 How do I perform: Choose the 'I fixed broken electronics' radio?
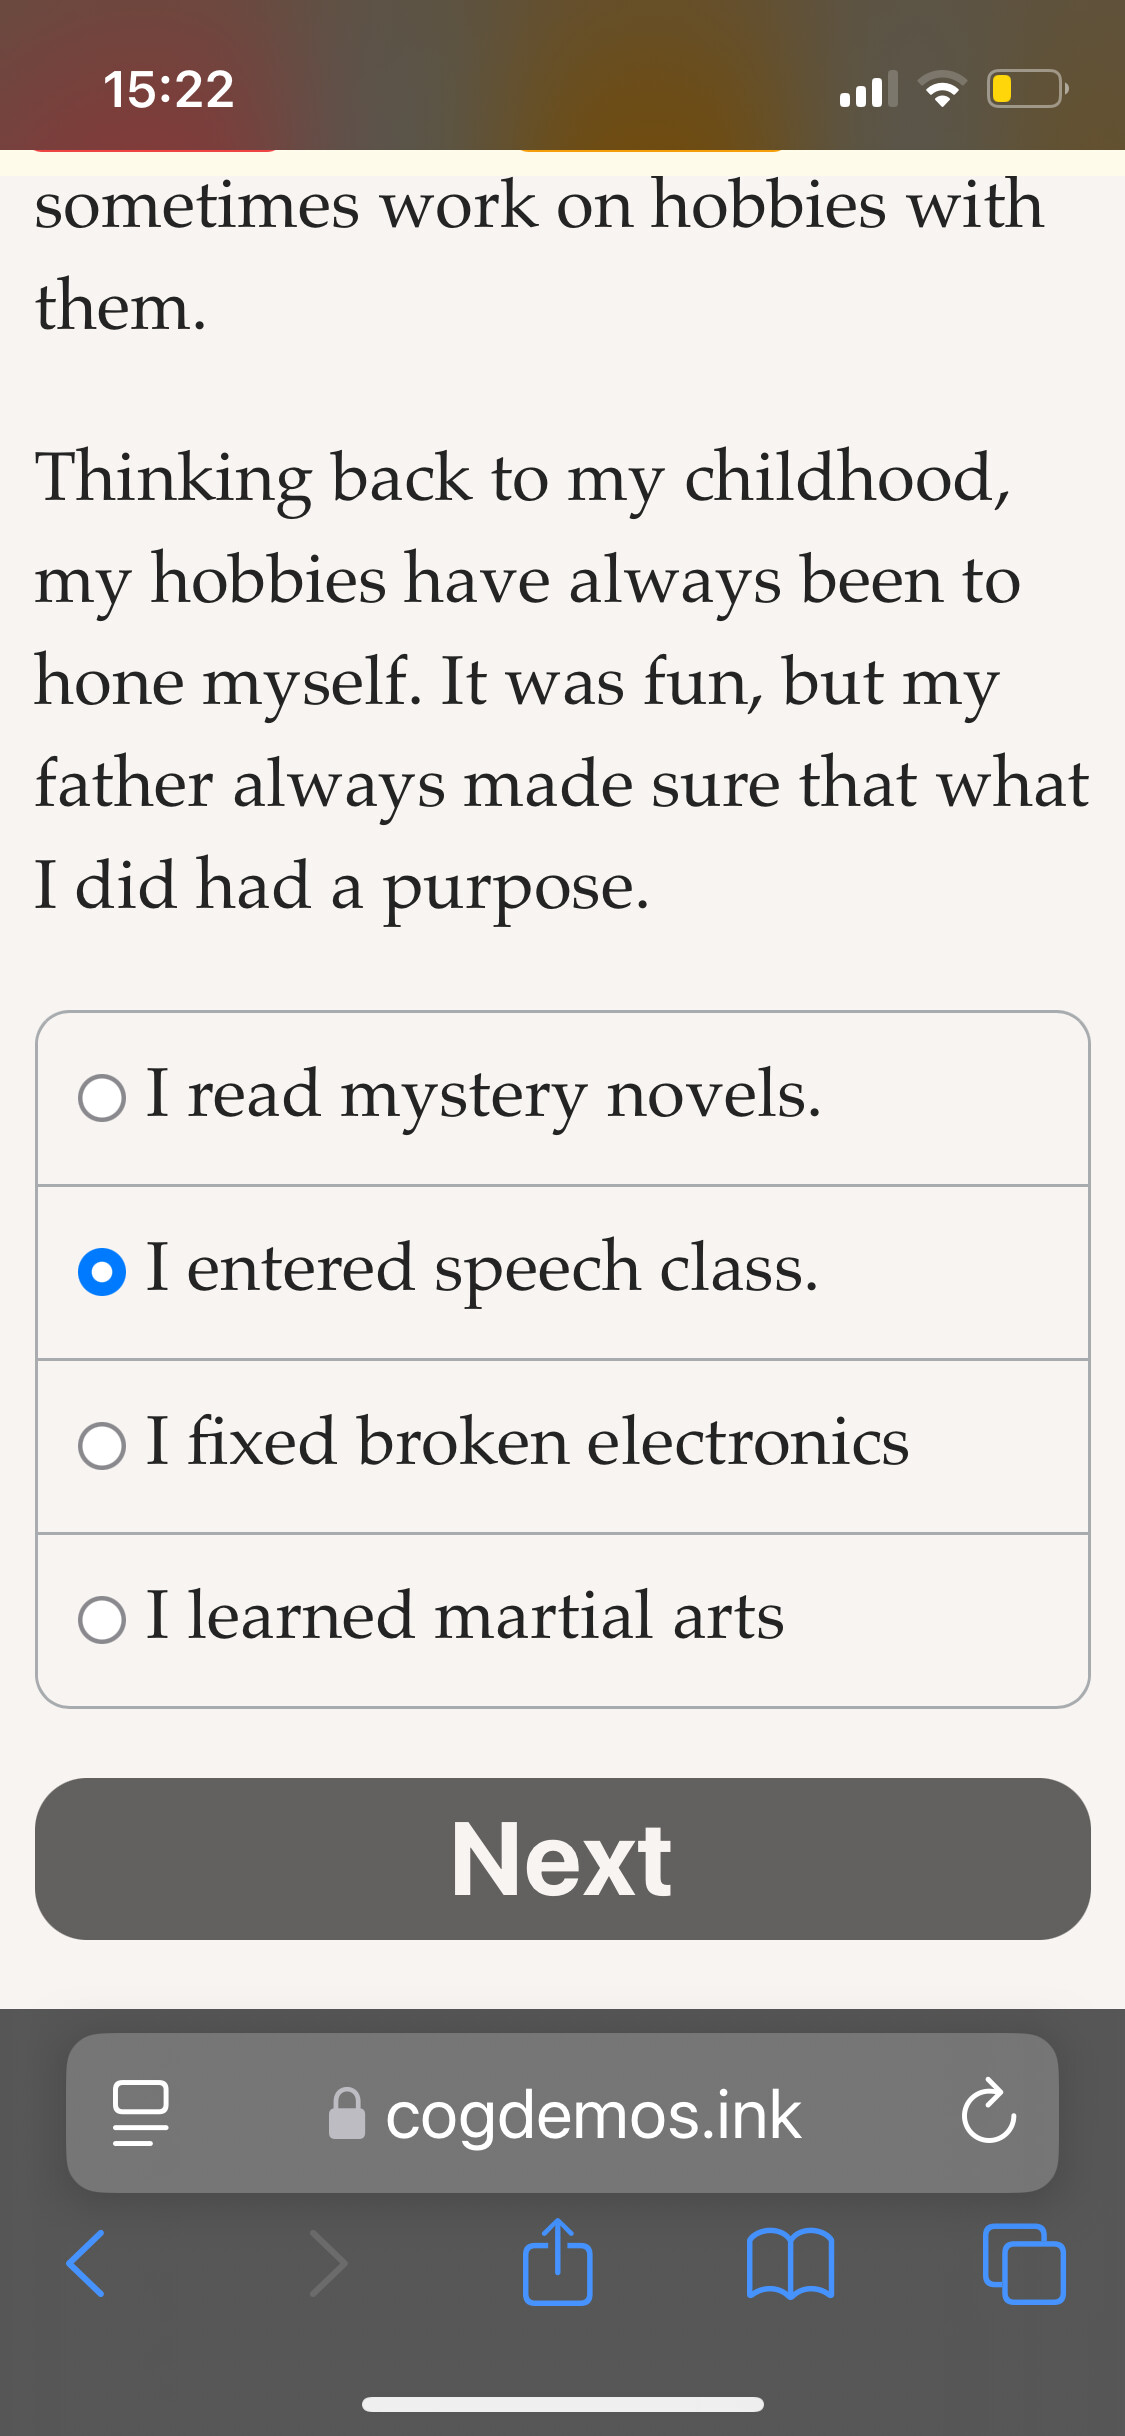pyautogui.click(x=102, y=1446)
